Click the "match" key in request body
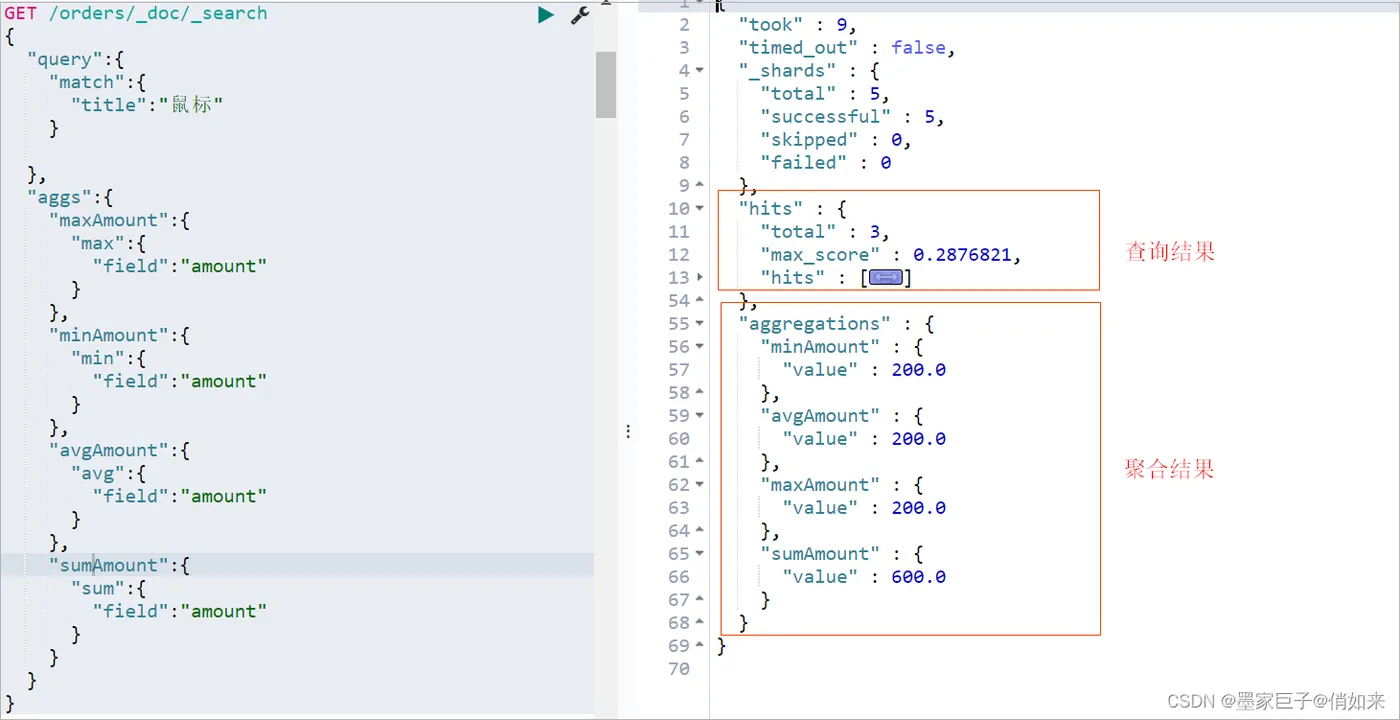This screenshot has width=1400, height=720. [x=87, y=82]
